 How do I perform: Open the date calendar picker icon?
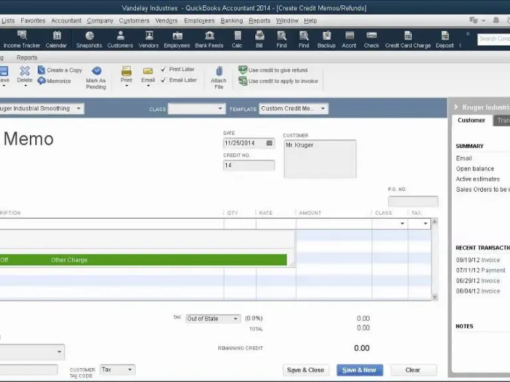pyautogui.click(x=269, y=143)
